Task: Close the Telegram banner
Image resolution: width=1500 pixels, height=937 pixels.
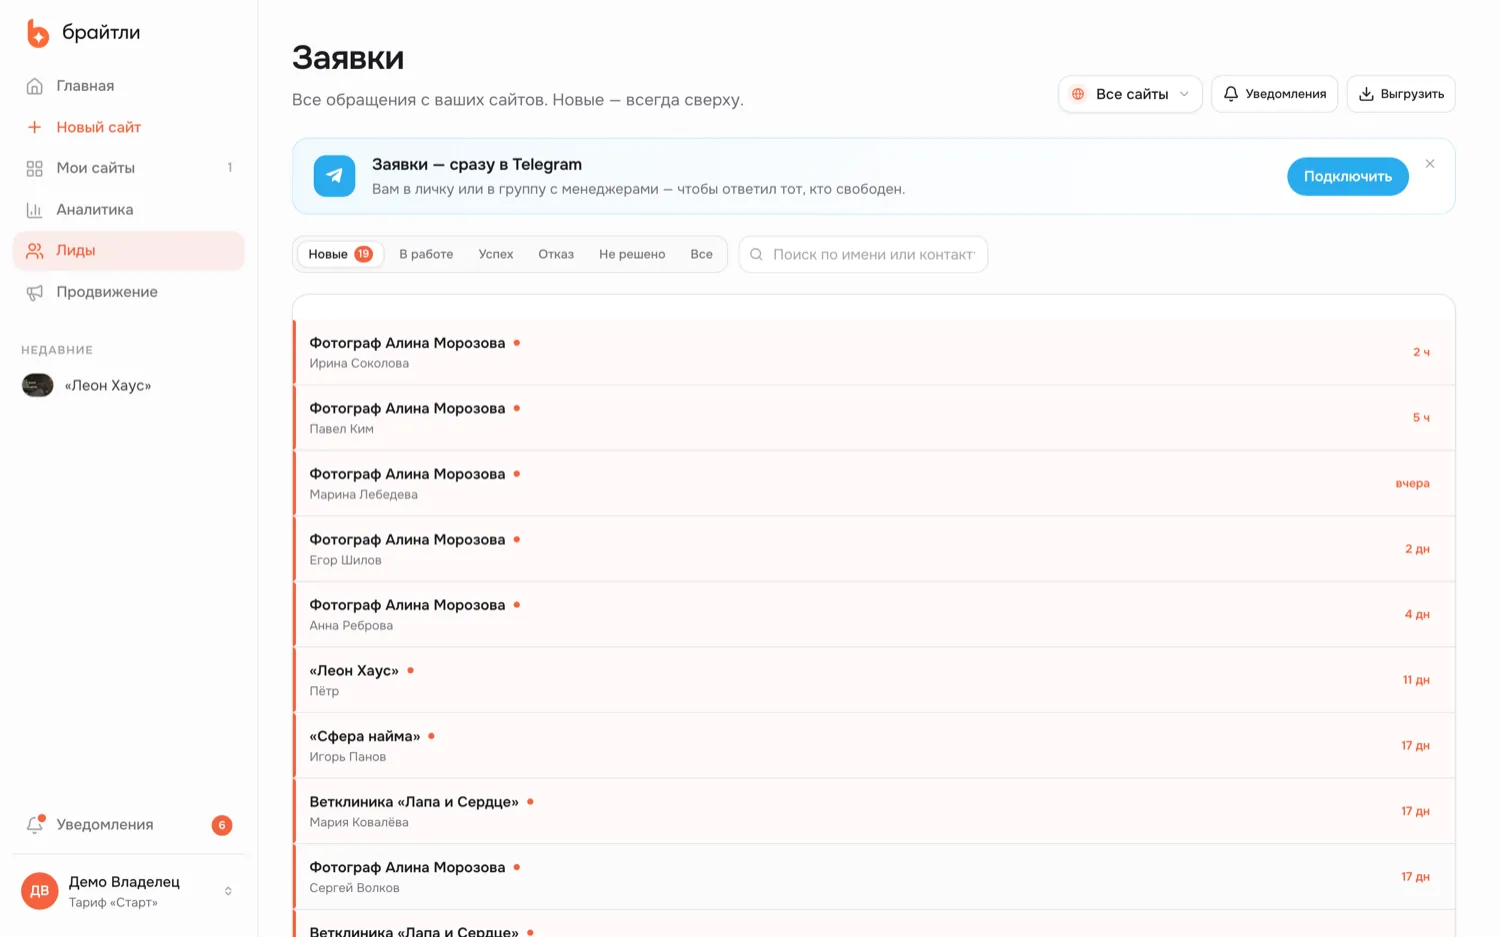Action: (1430, 164)
